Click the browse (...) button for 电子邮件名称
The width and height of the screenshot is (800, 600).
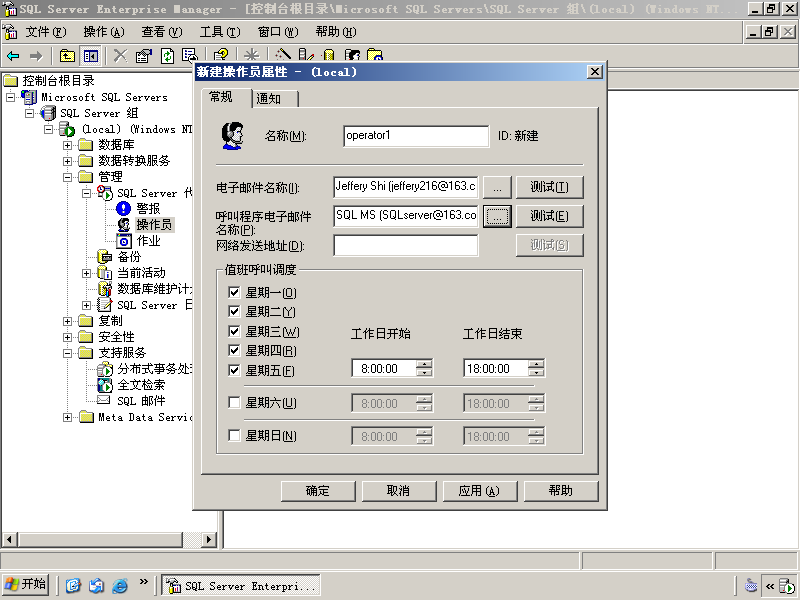[497, 187]
